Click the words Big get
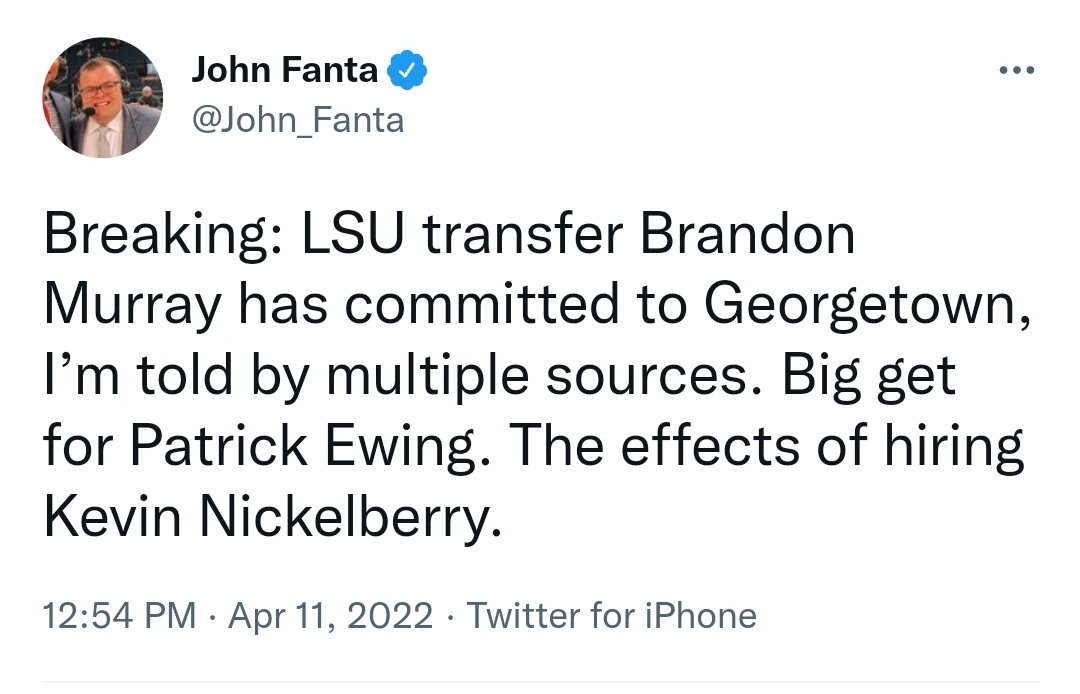Viewport: 1080px width, 694px height. coord(869,376)
